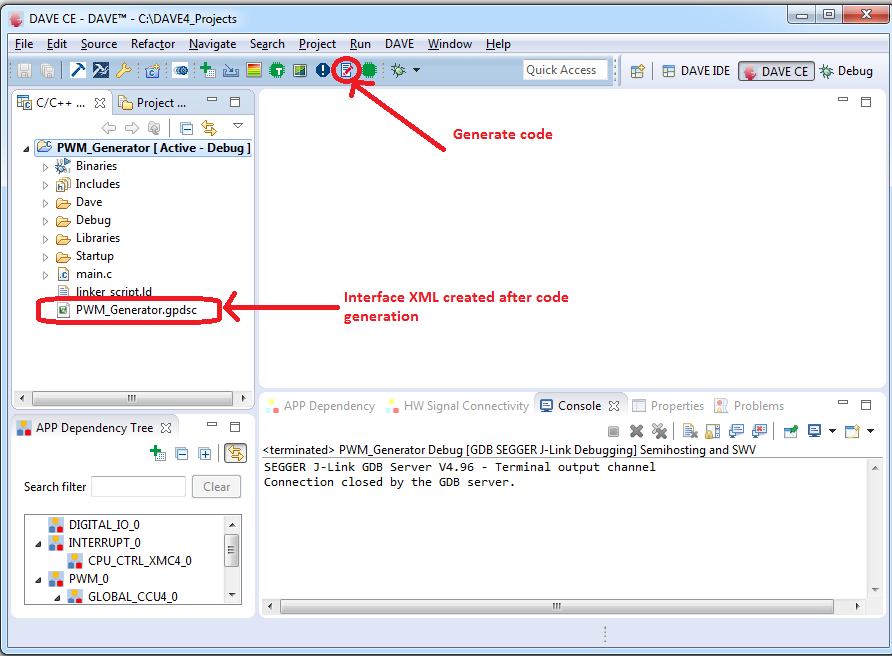The height and width of the screenshot is (656, 892).
Task: Click the Rebuild active project icon
Action: pyautogui.click(x=101, y=70)
